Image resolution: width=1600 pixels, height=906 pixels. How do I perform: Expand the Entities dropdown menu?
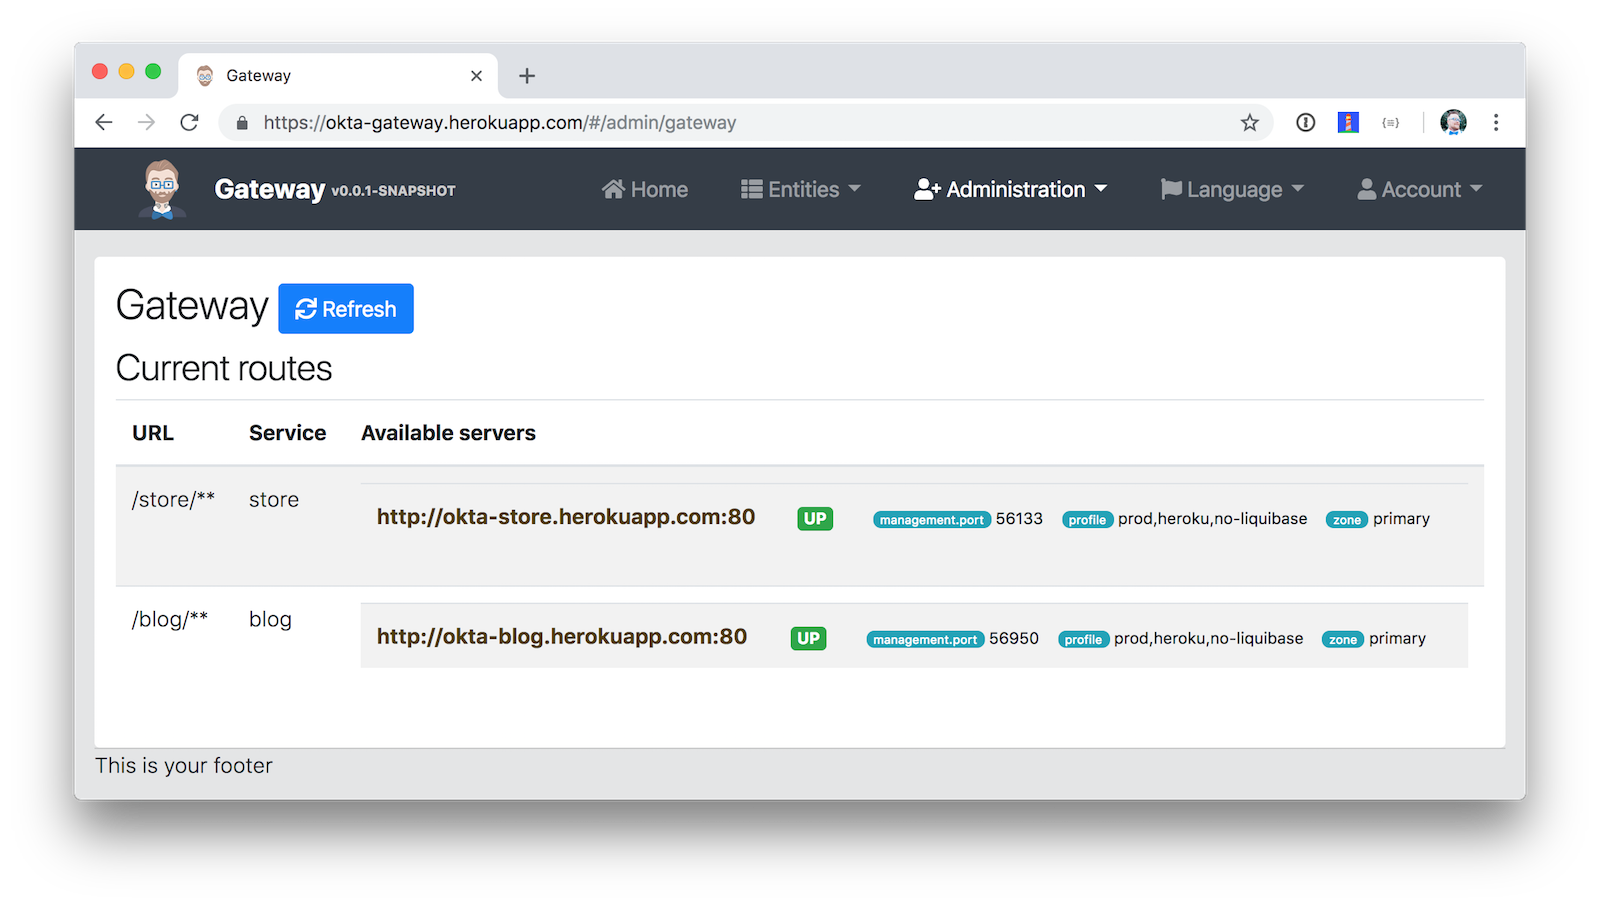(801, 190)
